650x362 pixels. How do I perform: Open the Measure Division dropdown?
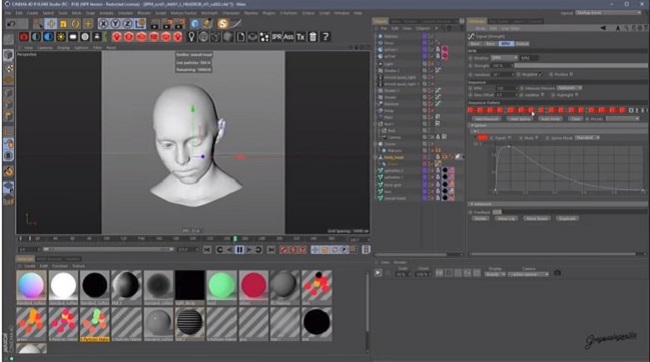click(570, 88)
